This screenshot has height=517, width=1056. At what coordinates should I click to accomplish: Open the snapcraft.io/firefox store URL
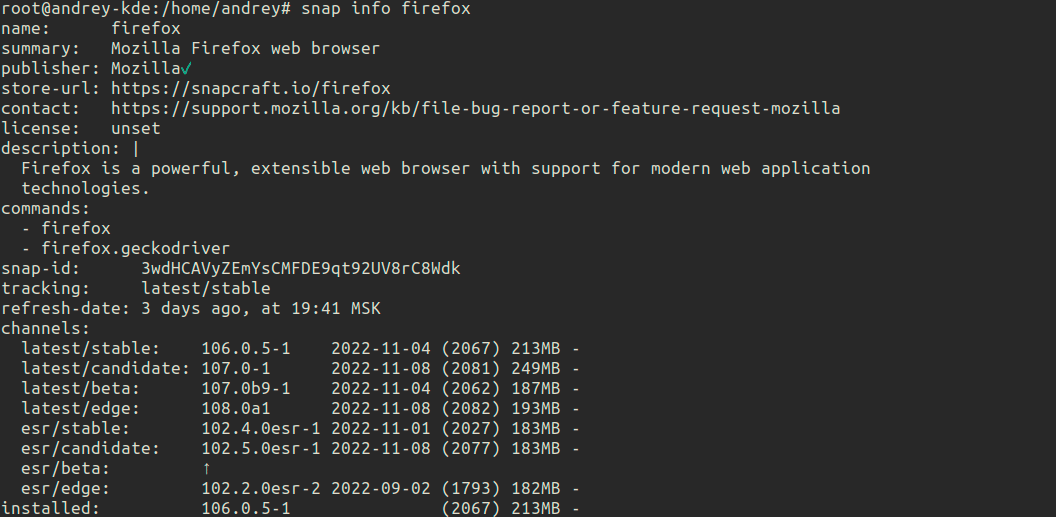tap(250, 88)
